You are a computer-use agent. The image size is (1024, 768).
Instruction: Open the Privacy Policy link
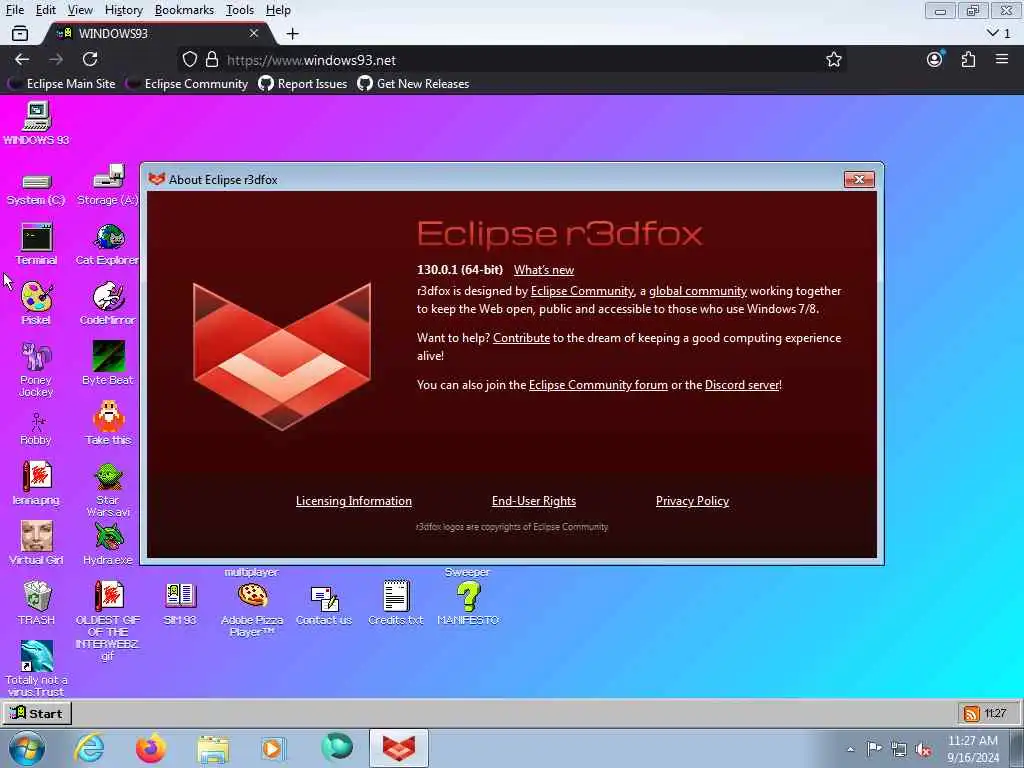[x=692, y=501]
